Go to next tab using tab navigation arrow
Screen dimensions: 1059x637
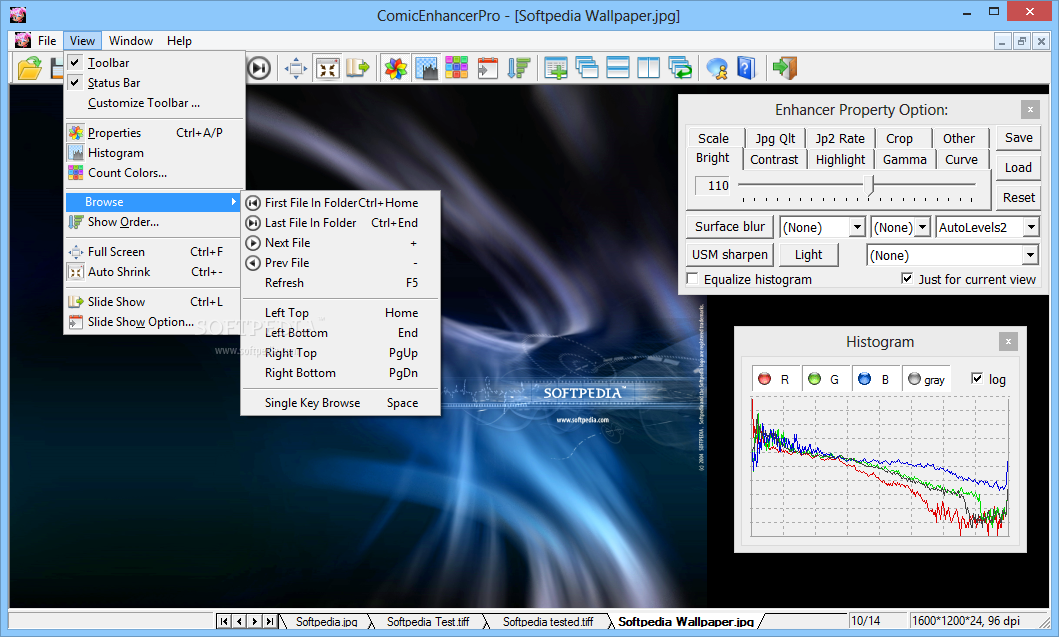pos(255,621)
